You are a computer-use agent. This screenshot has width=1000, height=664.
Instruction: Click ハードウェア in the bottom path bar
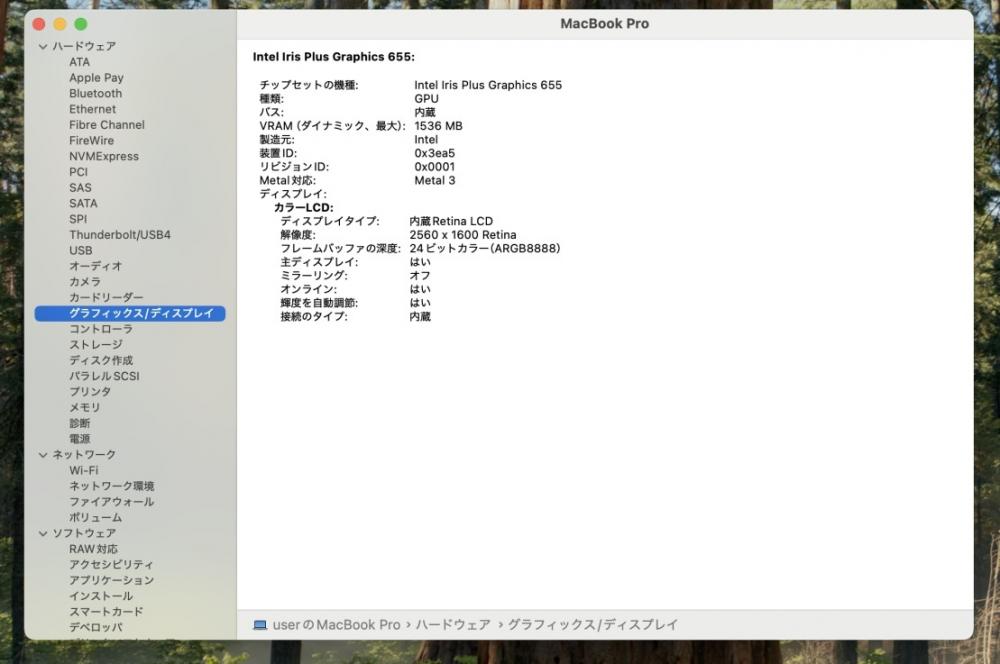tap(453, 625)
